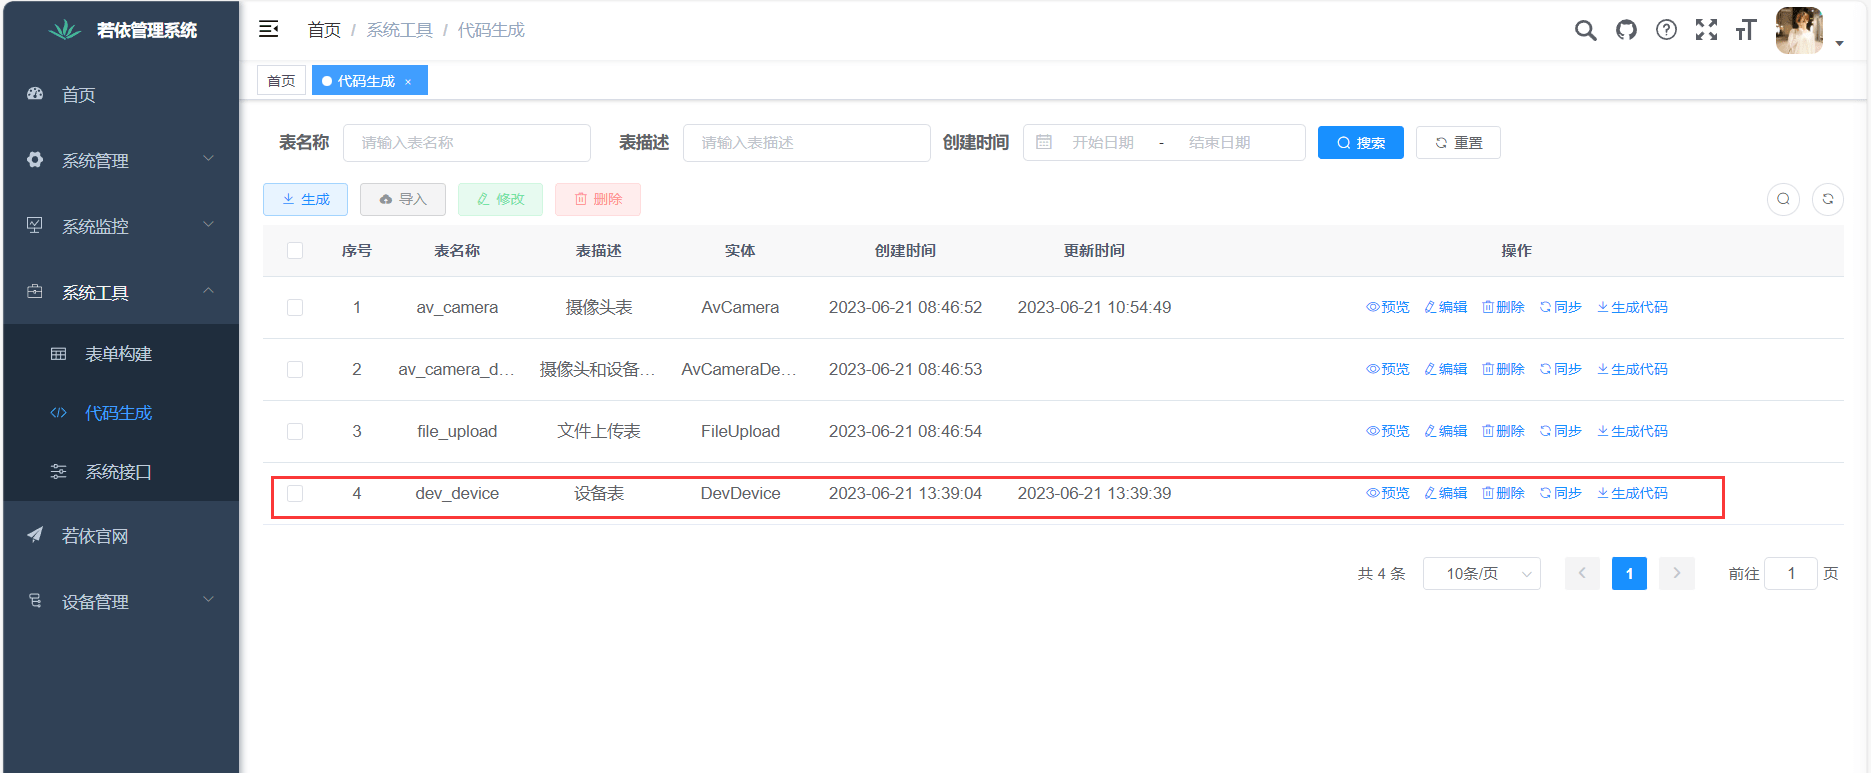Toggle fullscreen mode icon
Viewport: 1871px width, 773px height.
(x=1706, y=30)
